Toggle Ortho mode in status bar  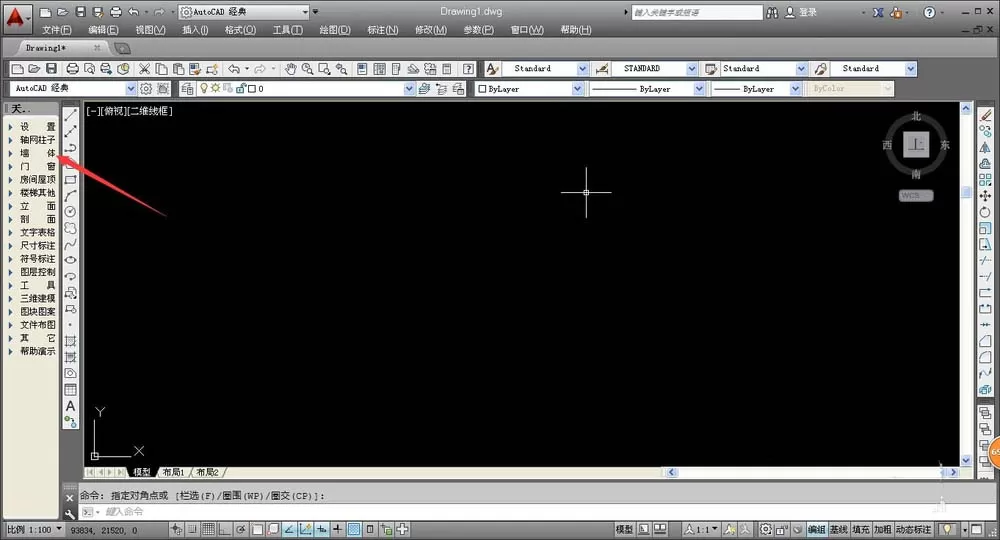pos(224,529)
